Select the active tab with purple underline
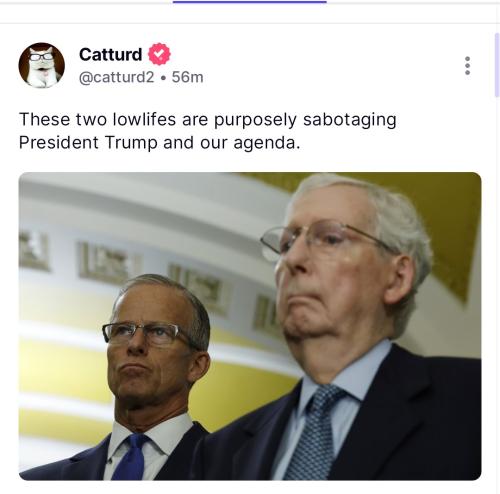Screen dimensions: 500x494 (x=250, y=2)
